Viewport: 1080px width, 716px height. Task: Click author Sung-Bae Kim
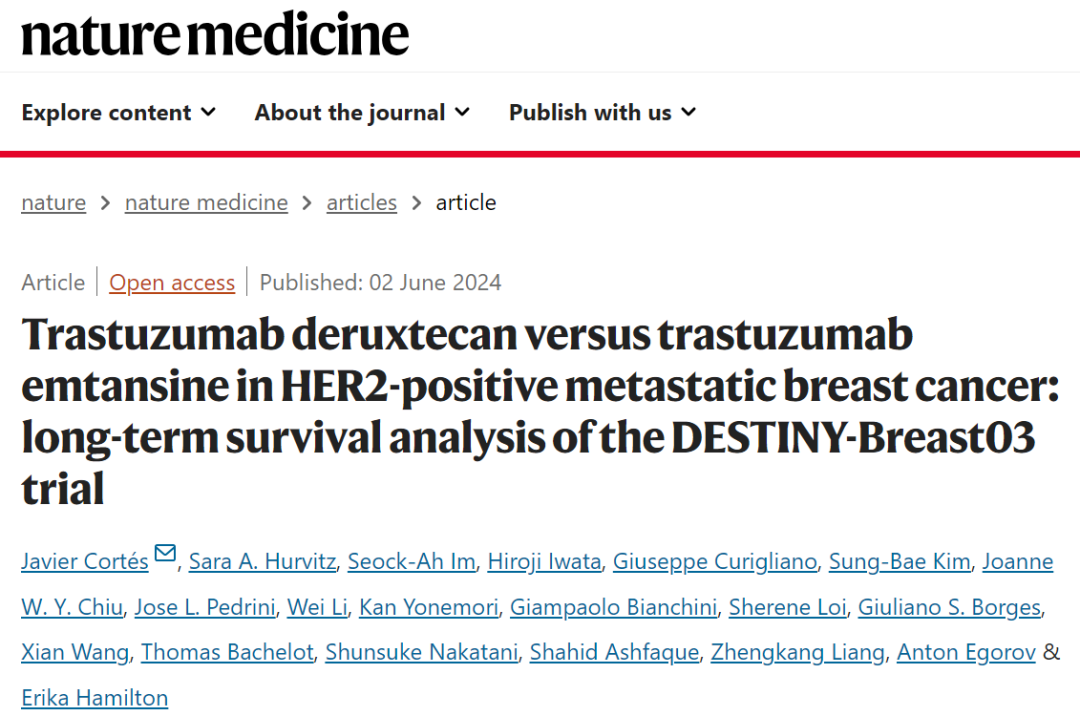tap(900, 561)
